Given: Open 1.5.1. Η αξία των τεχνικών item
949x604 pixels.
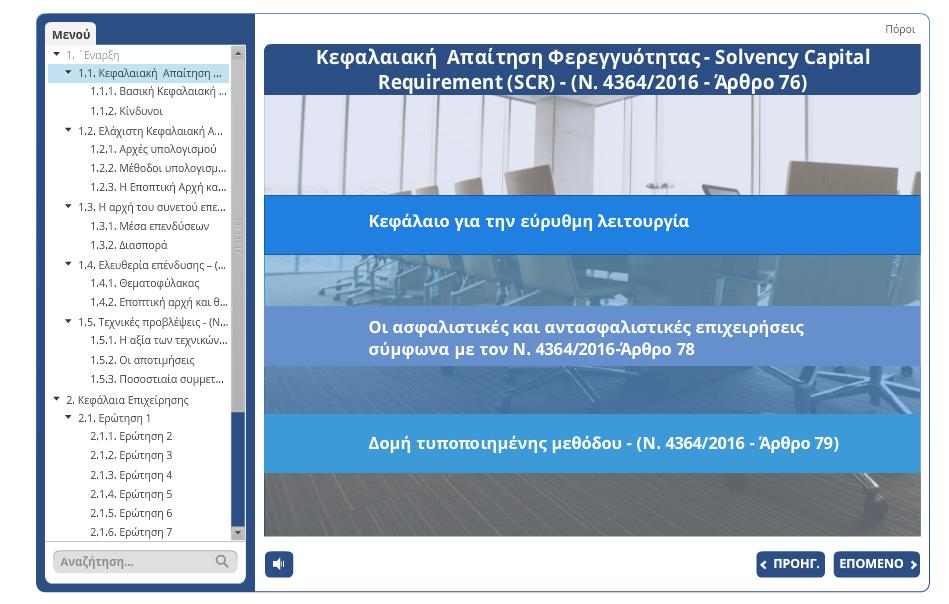Looking at the screenshot, I should [159, 340].
